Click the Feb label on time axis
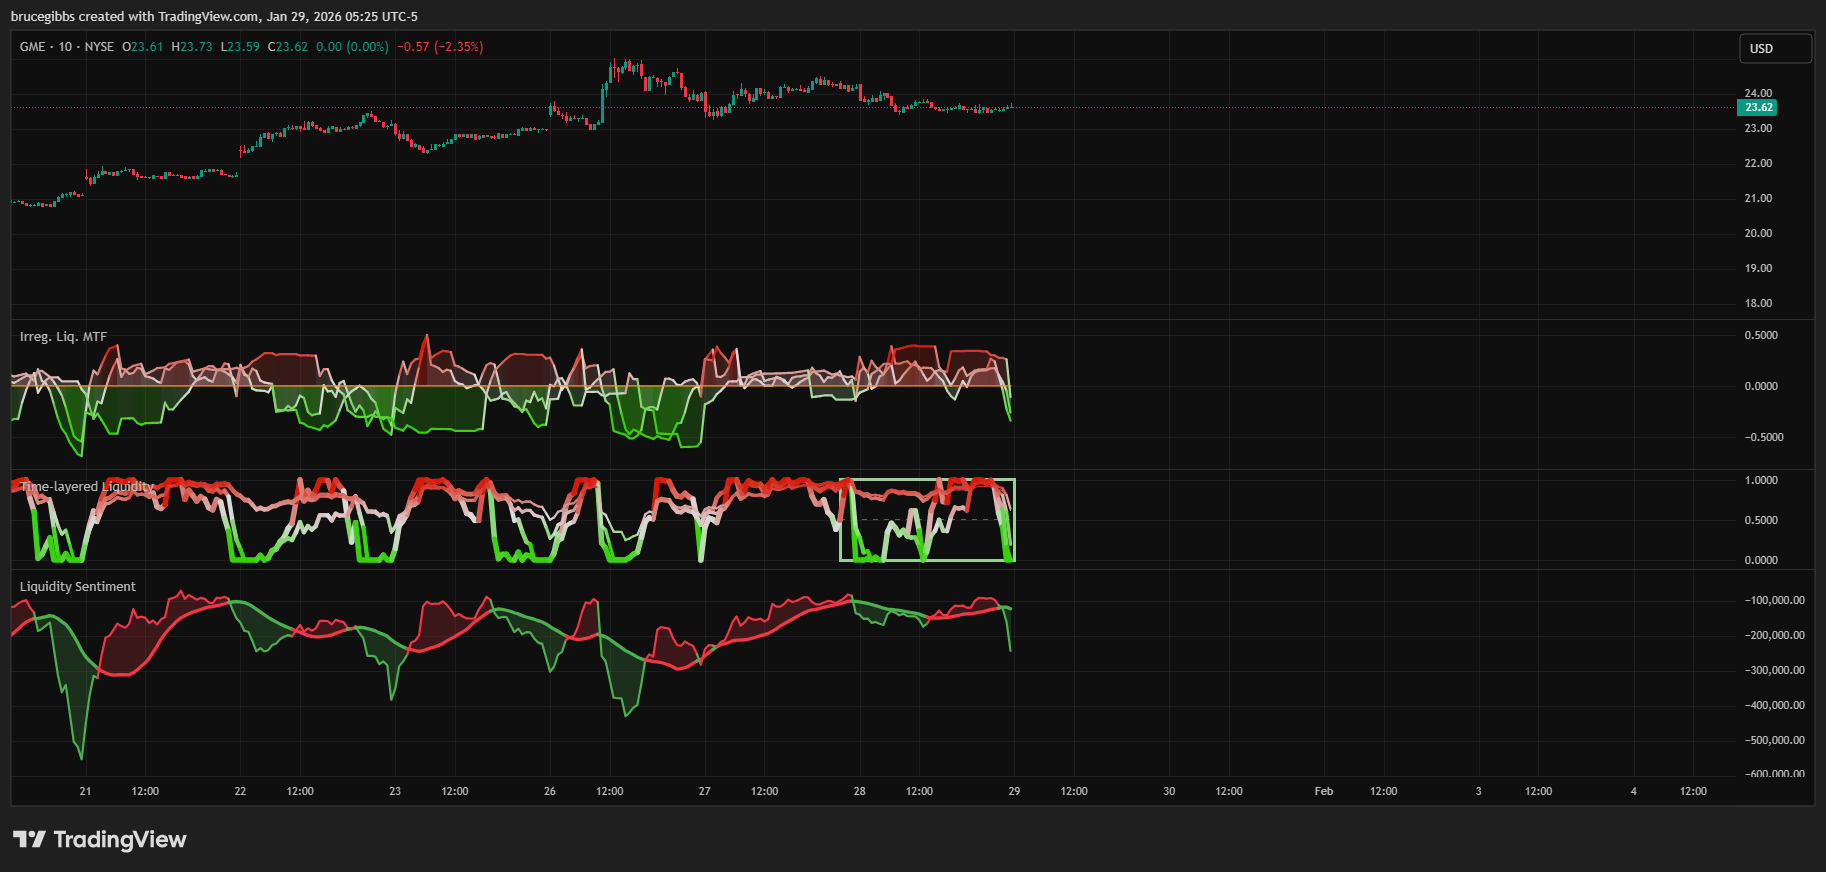 point(1323,791)
